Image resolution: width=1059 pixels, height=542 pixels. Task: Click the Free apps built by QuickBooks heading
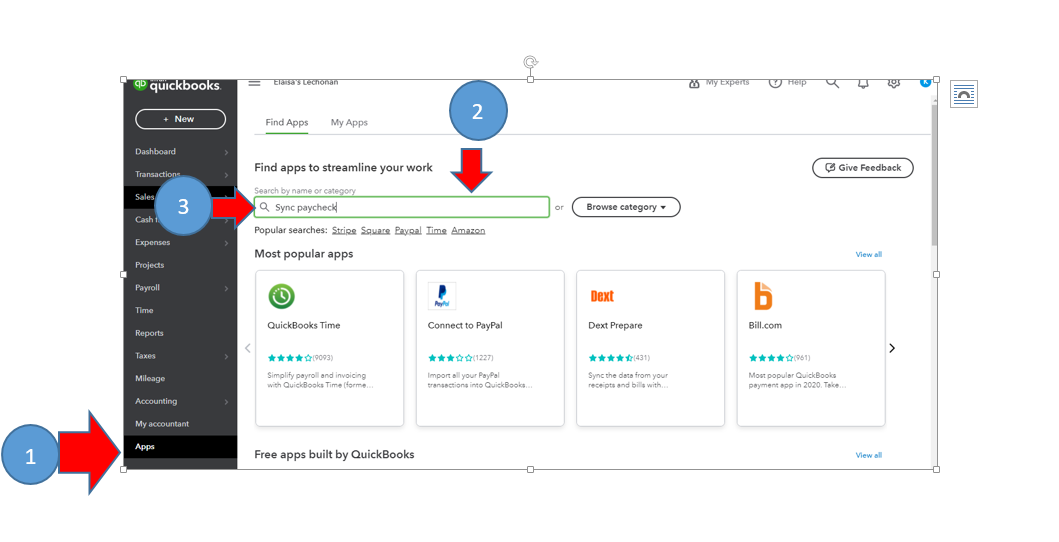[x=334, y=454]
